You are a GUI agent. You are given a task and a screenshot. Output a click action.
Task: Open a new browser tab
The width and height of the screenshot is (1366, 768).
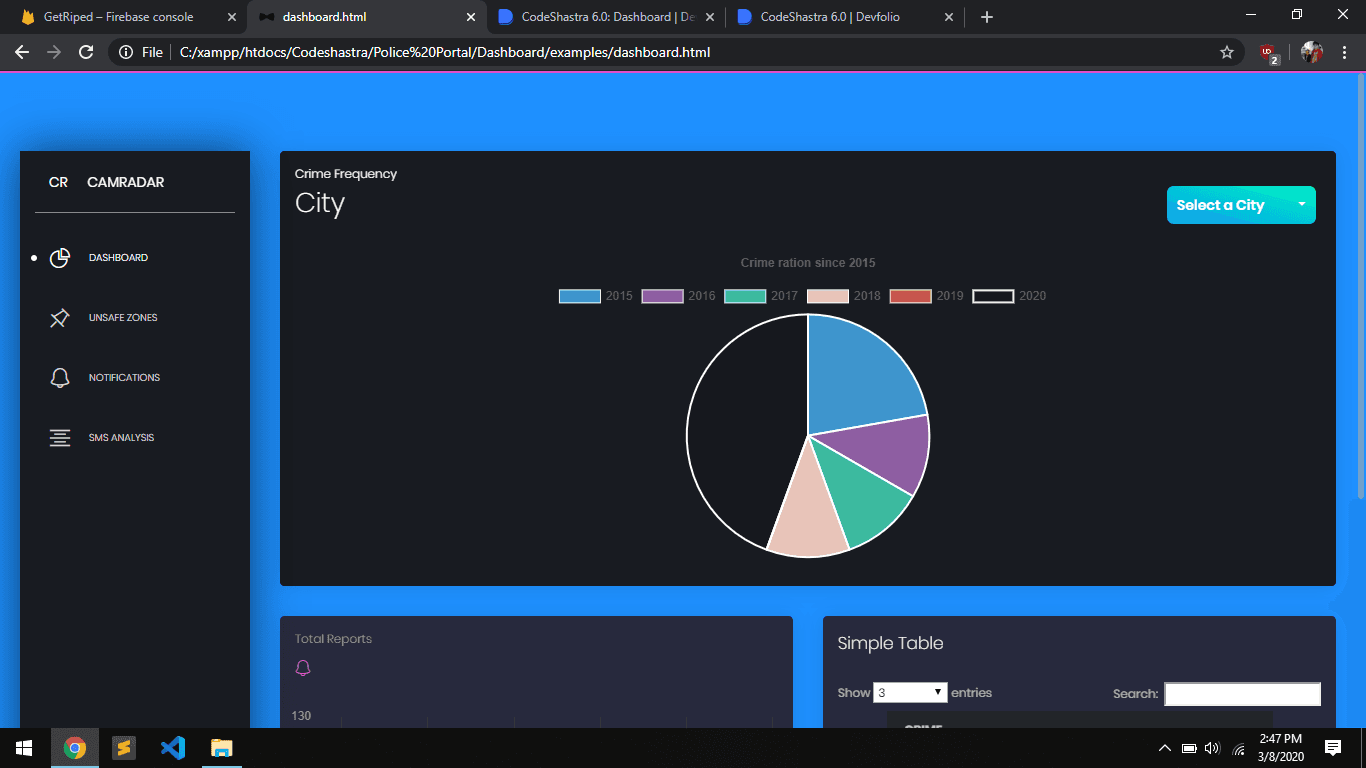tap(987, 17)
